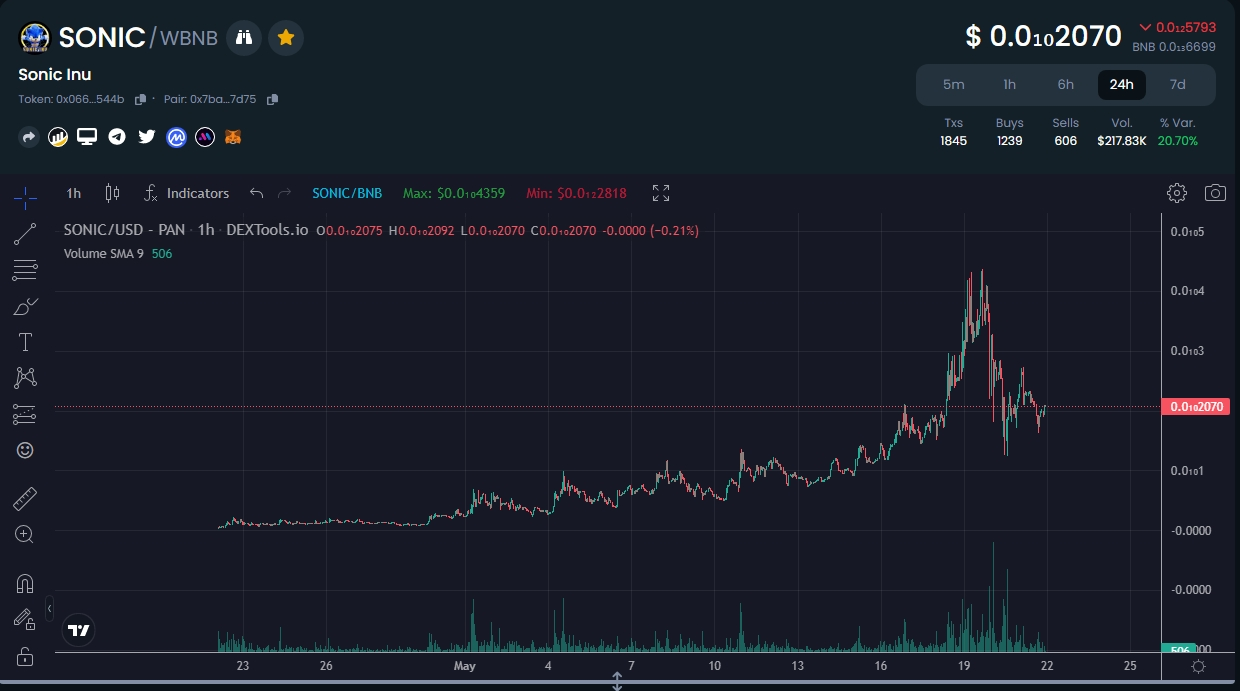Click the Txs count 1845
The height and width of the screenshot is (691, 1240).
(954, 141)
